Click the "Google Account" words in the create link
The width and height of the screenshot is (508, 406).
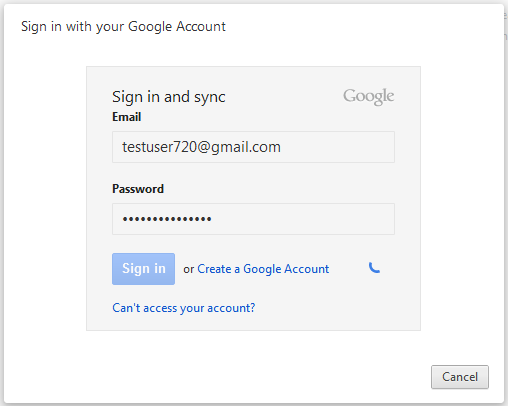[286, 269]
